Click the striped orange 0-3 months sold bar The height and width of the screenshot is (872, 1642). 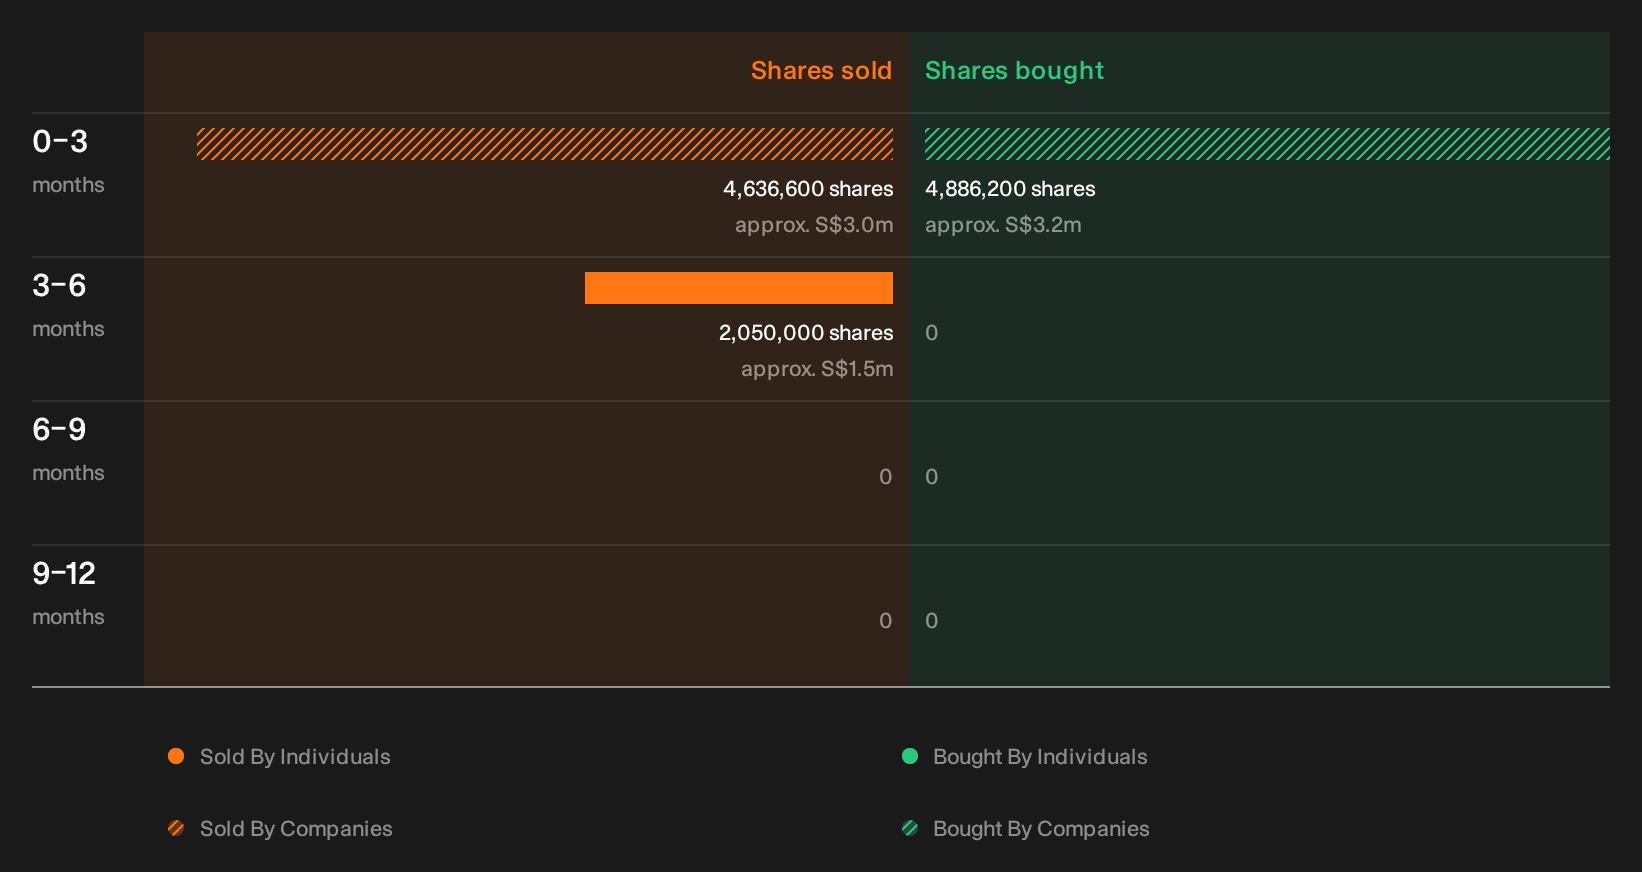point(545,144)
